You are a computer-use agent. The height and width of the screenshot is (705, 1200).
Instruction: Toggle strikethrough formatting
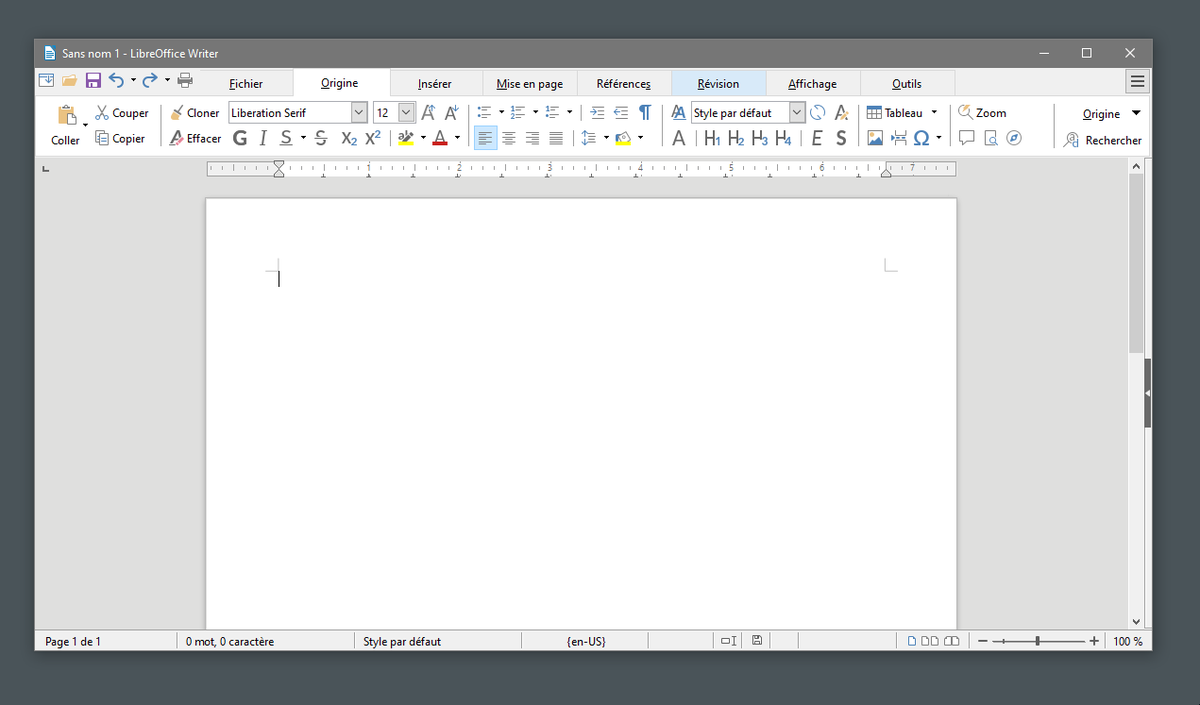tap(321, 138)
